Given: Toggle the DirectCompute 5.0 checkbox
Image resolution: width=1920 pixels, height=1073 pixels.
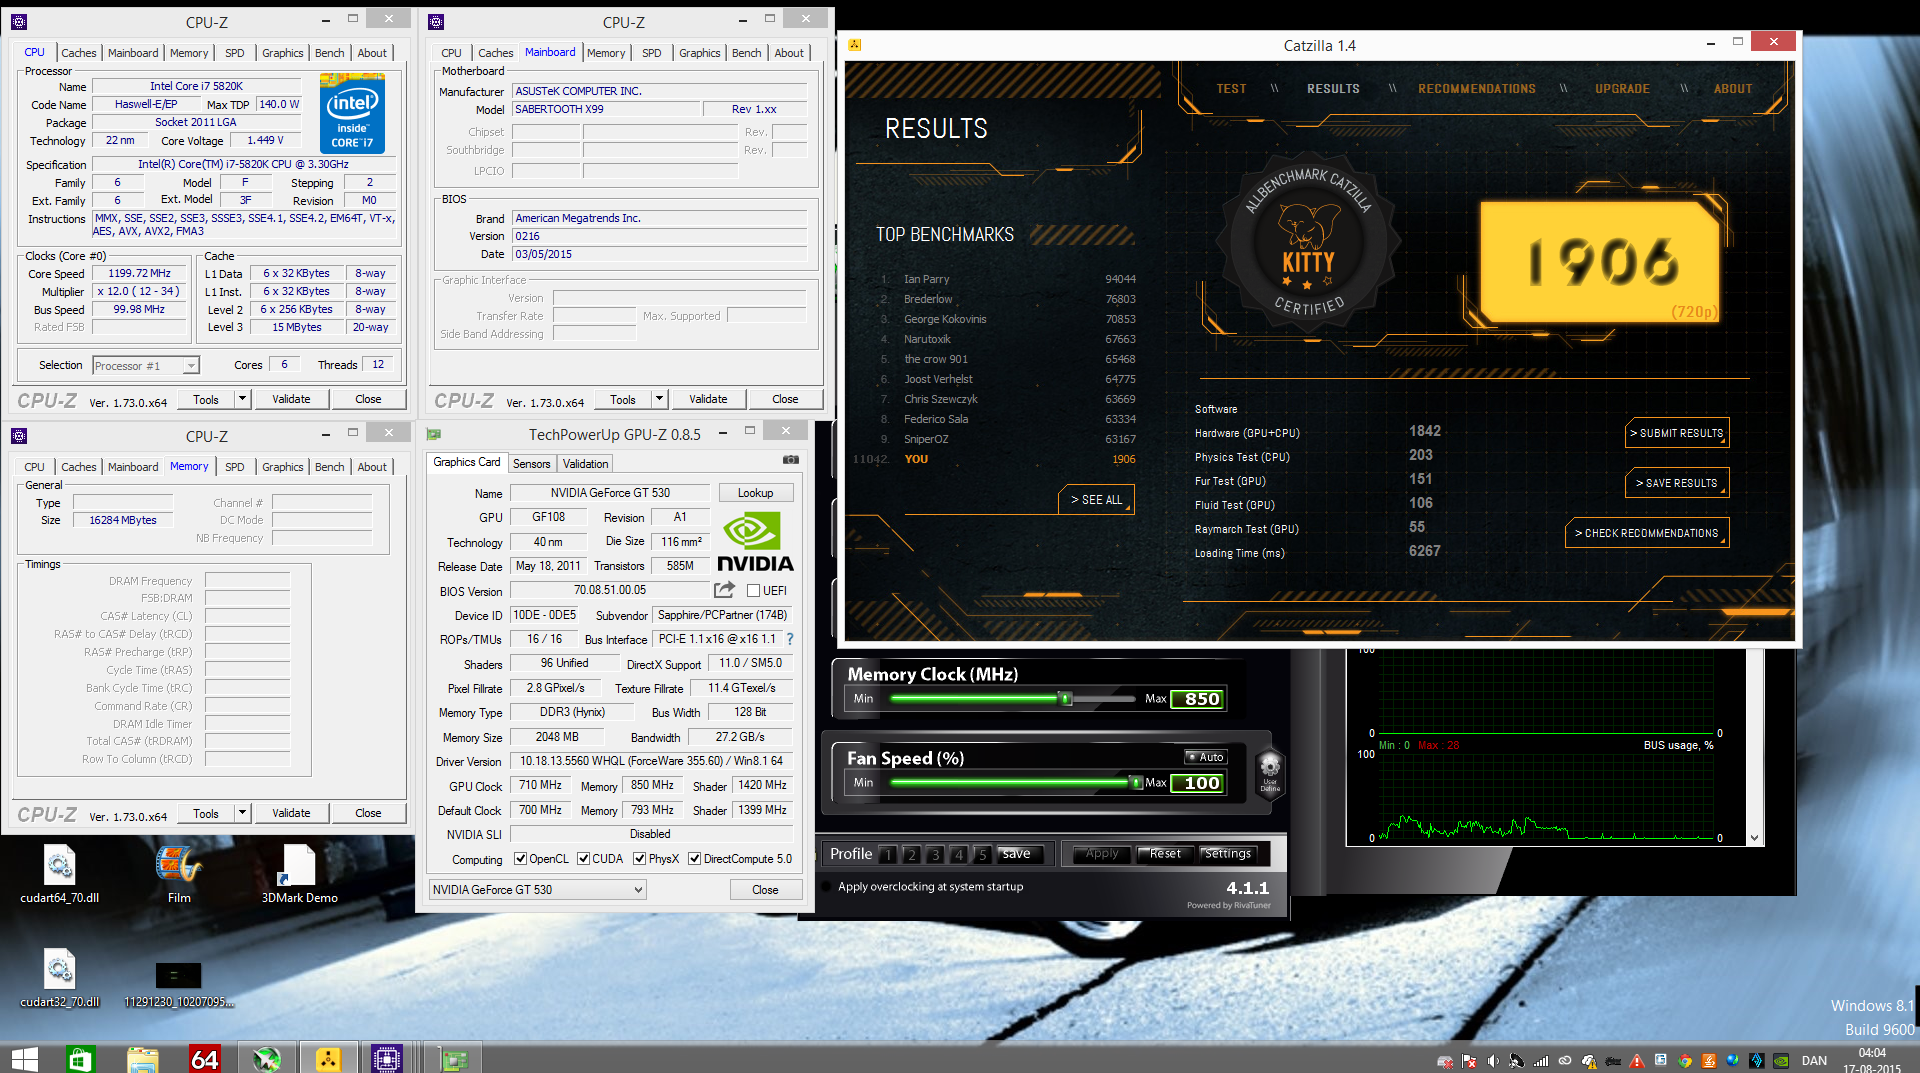Looking at the screenshot, I should [694, 859].
